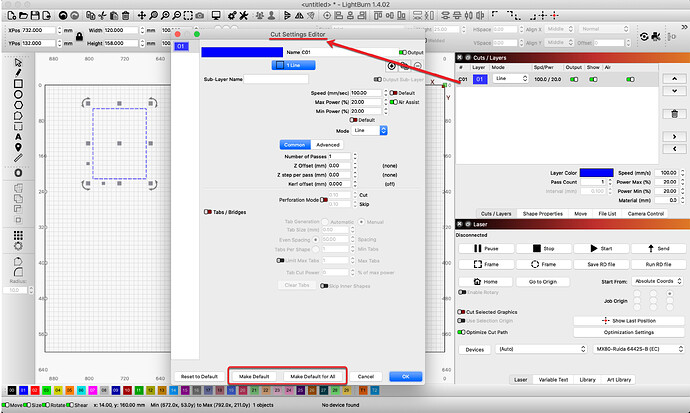
Task: Click the Paste clipboard icon
Action: 114,16
